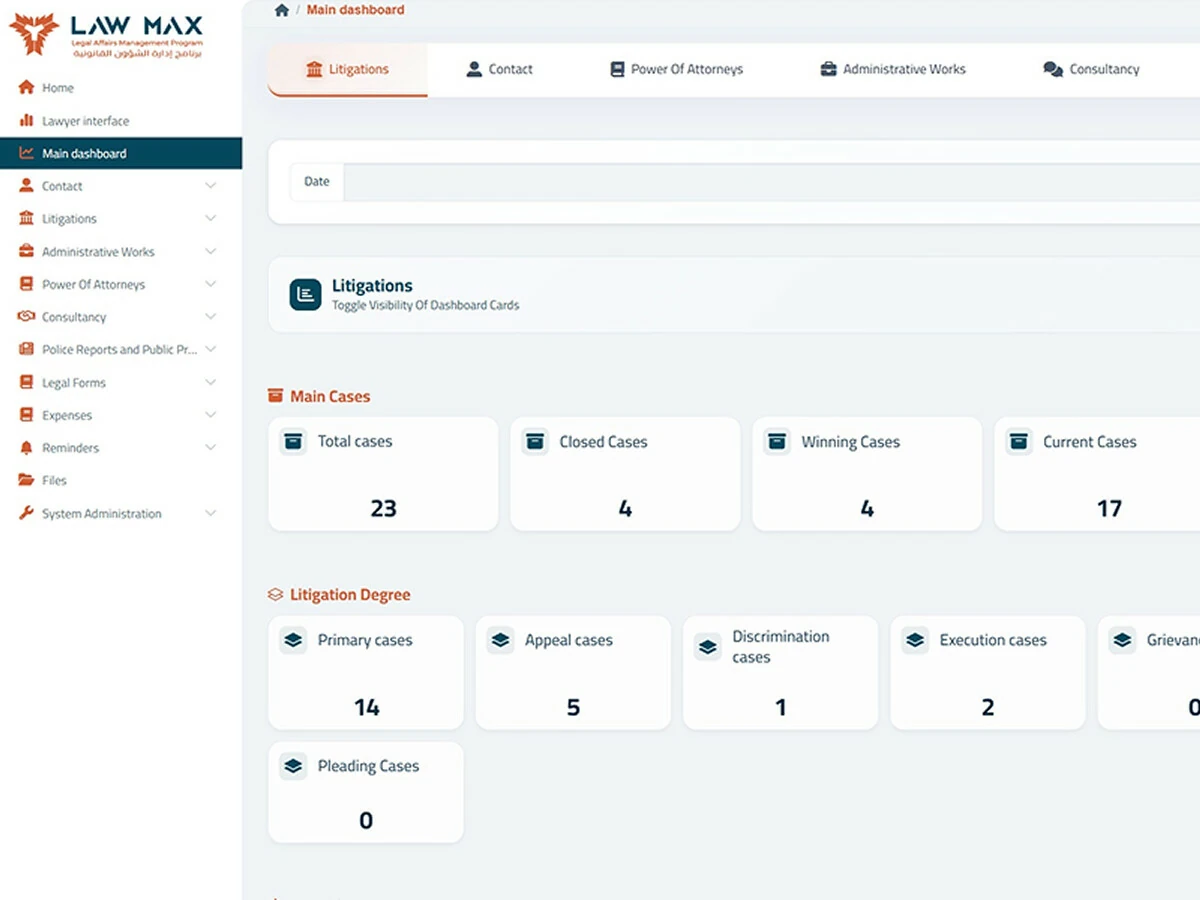1200x900 pixels.
Task: Expand the System Administration sidebar chevron
Action: (210, 513)
